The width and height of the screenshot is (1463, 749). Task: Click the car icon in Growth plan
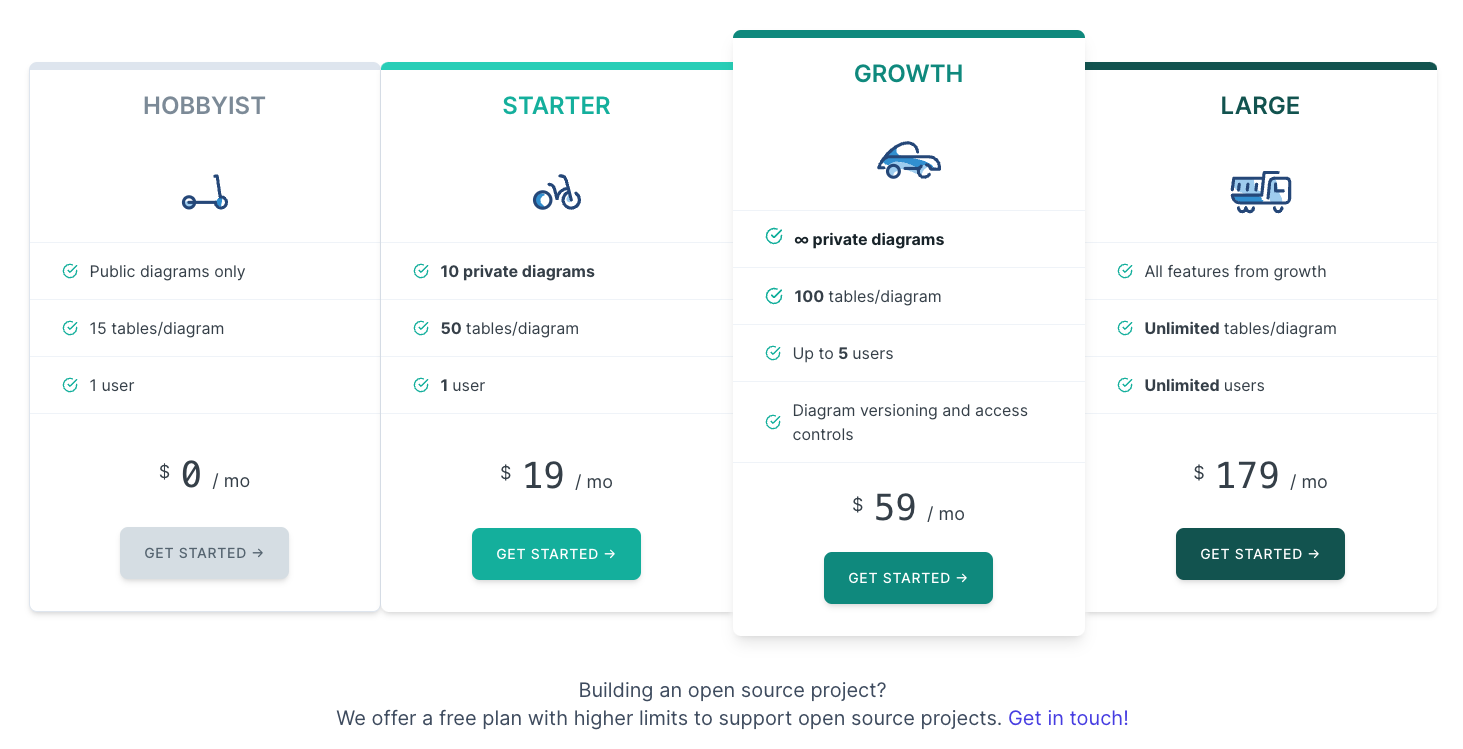[x=908, y=160]
